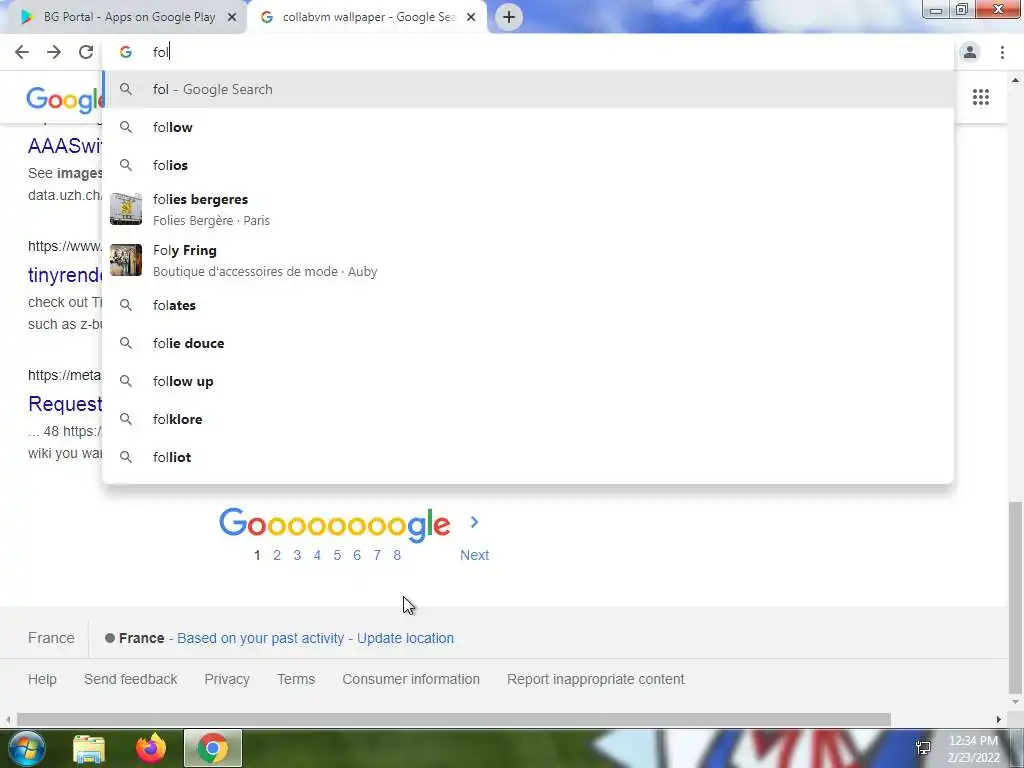This screenshot has width=1024, height=768.
Task: Open the Privacy footer link
Action: pos(227,679)
